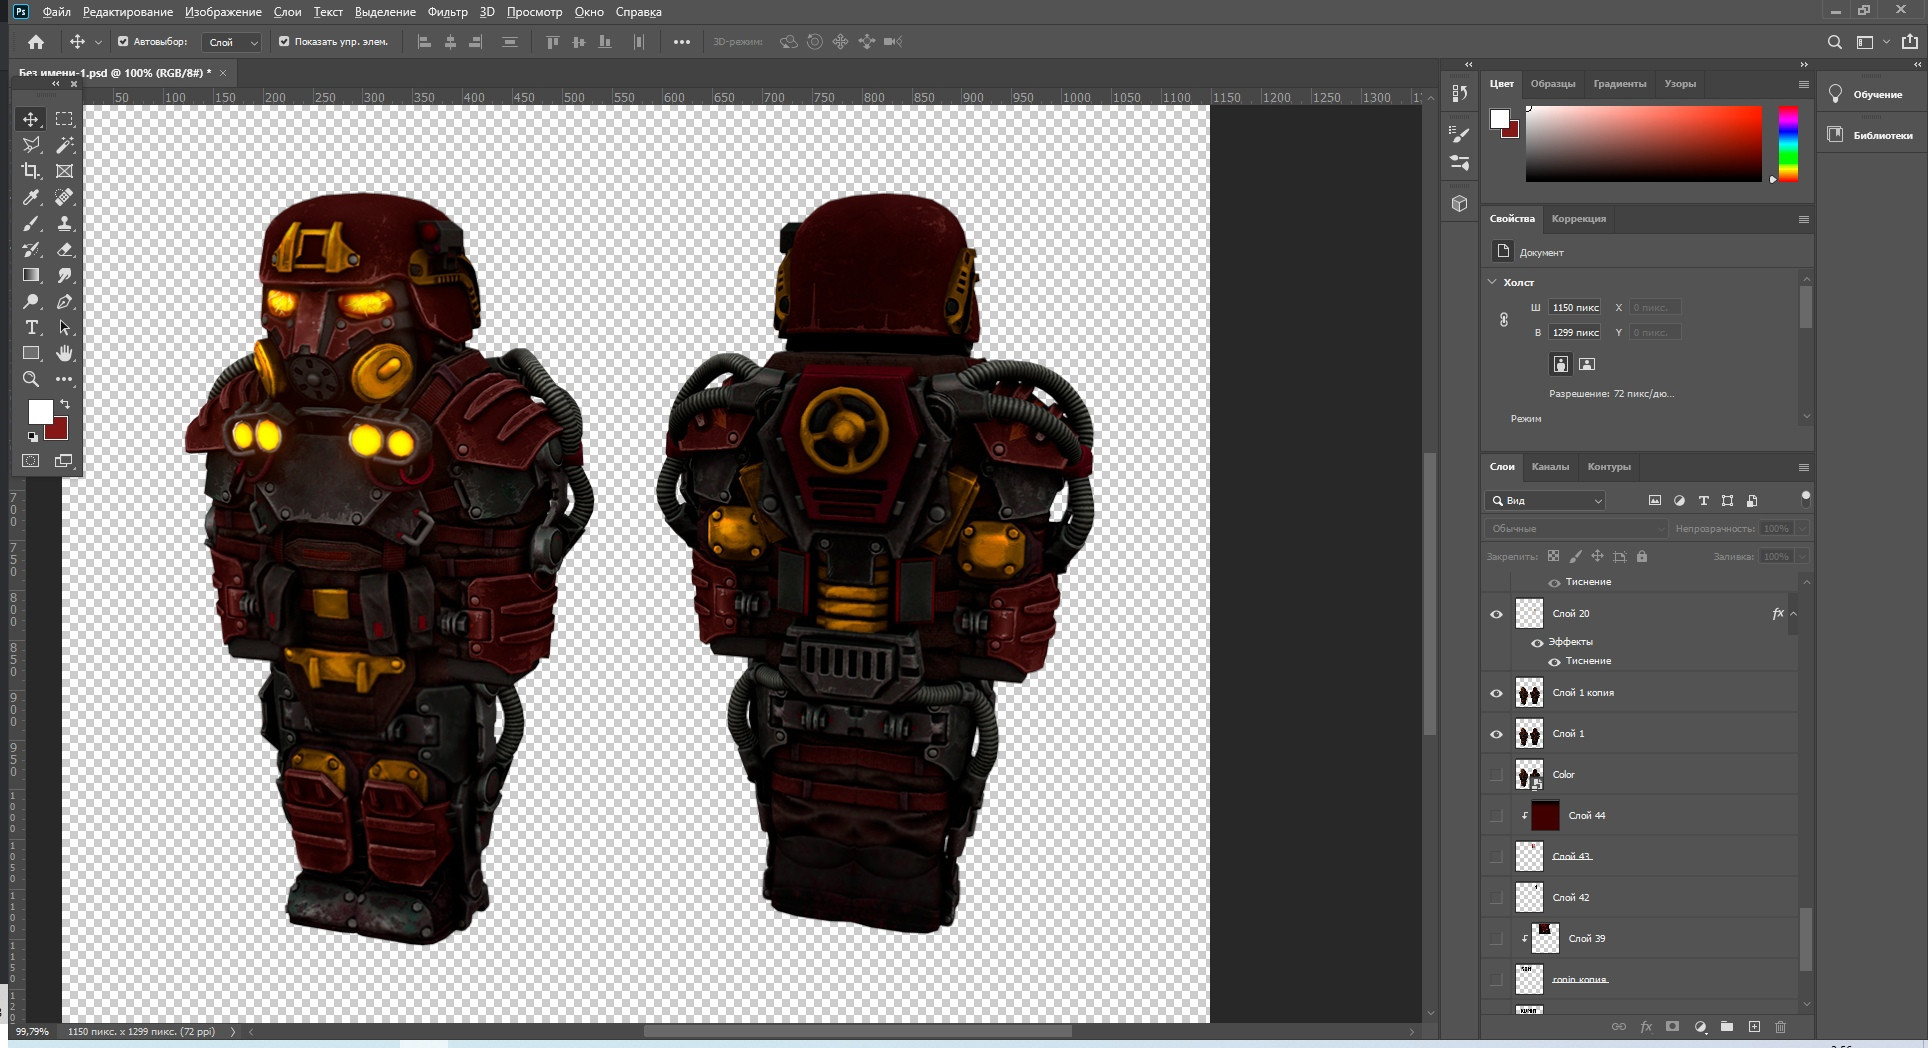Click the more options ellipsis in options bar
The image size is (1928, 1048).
pyautogui.click(x=682, y=42)
